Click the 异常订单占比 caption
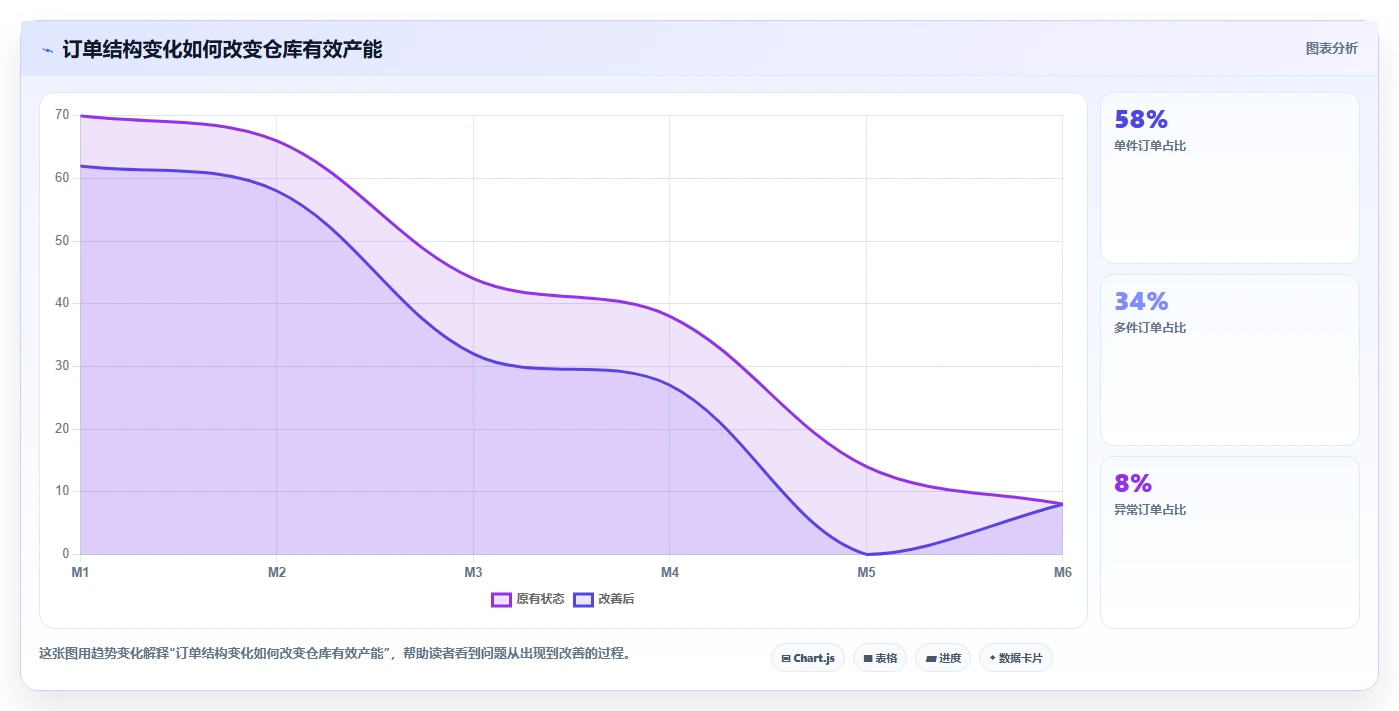 coord(1150,510)
